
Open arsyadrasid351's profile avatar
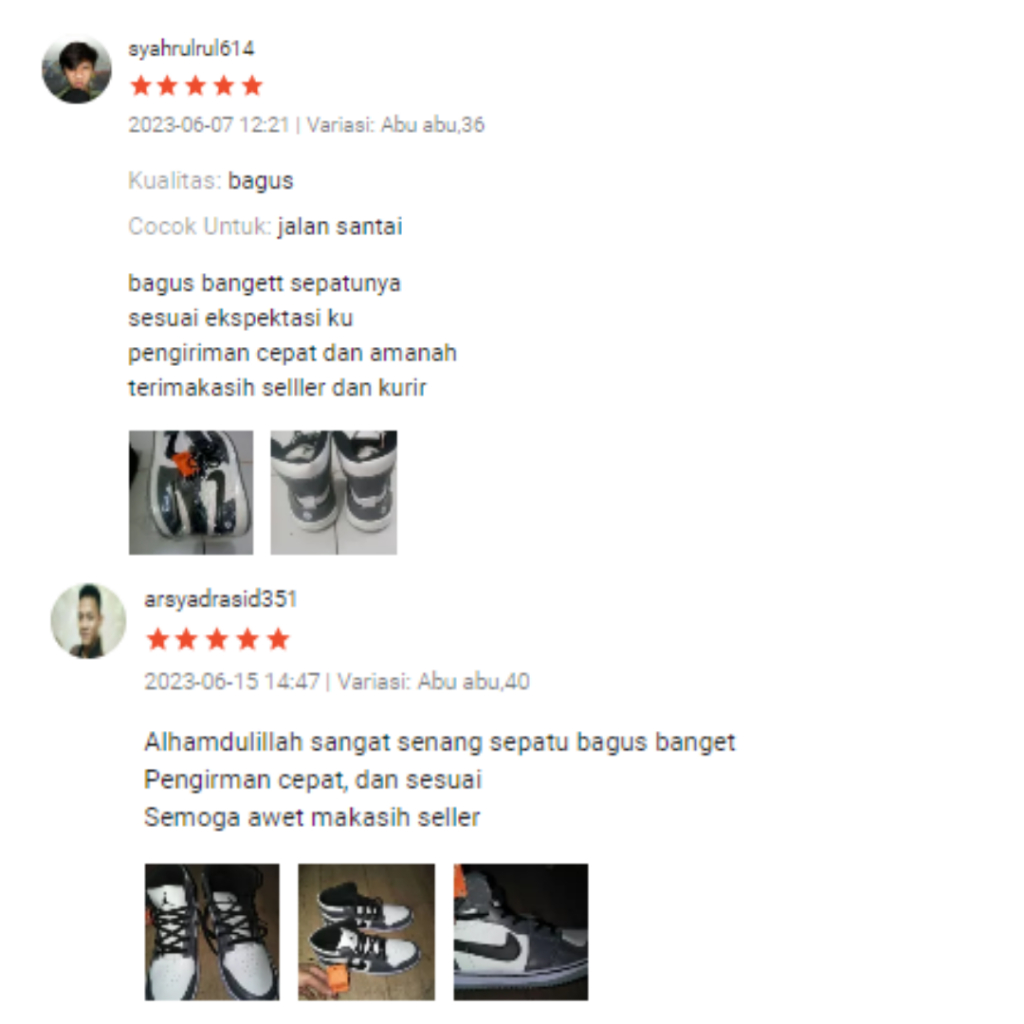[88, 621]
